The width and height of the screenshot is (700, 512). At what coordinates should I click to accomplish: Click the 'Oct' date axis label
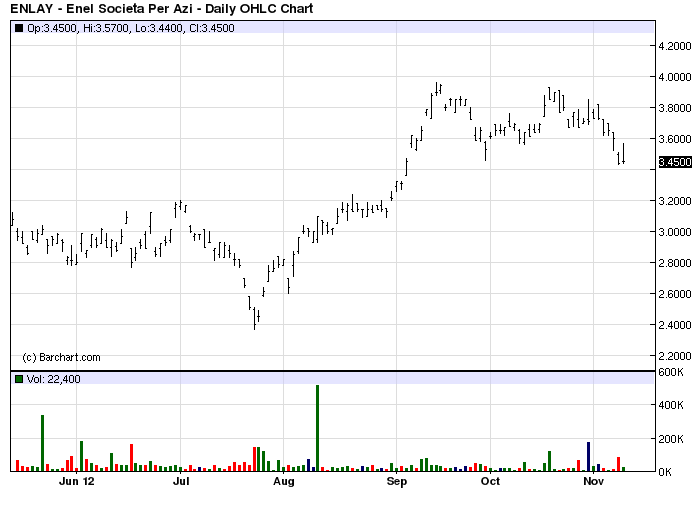coord(491,481)
